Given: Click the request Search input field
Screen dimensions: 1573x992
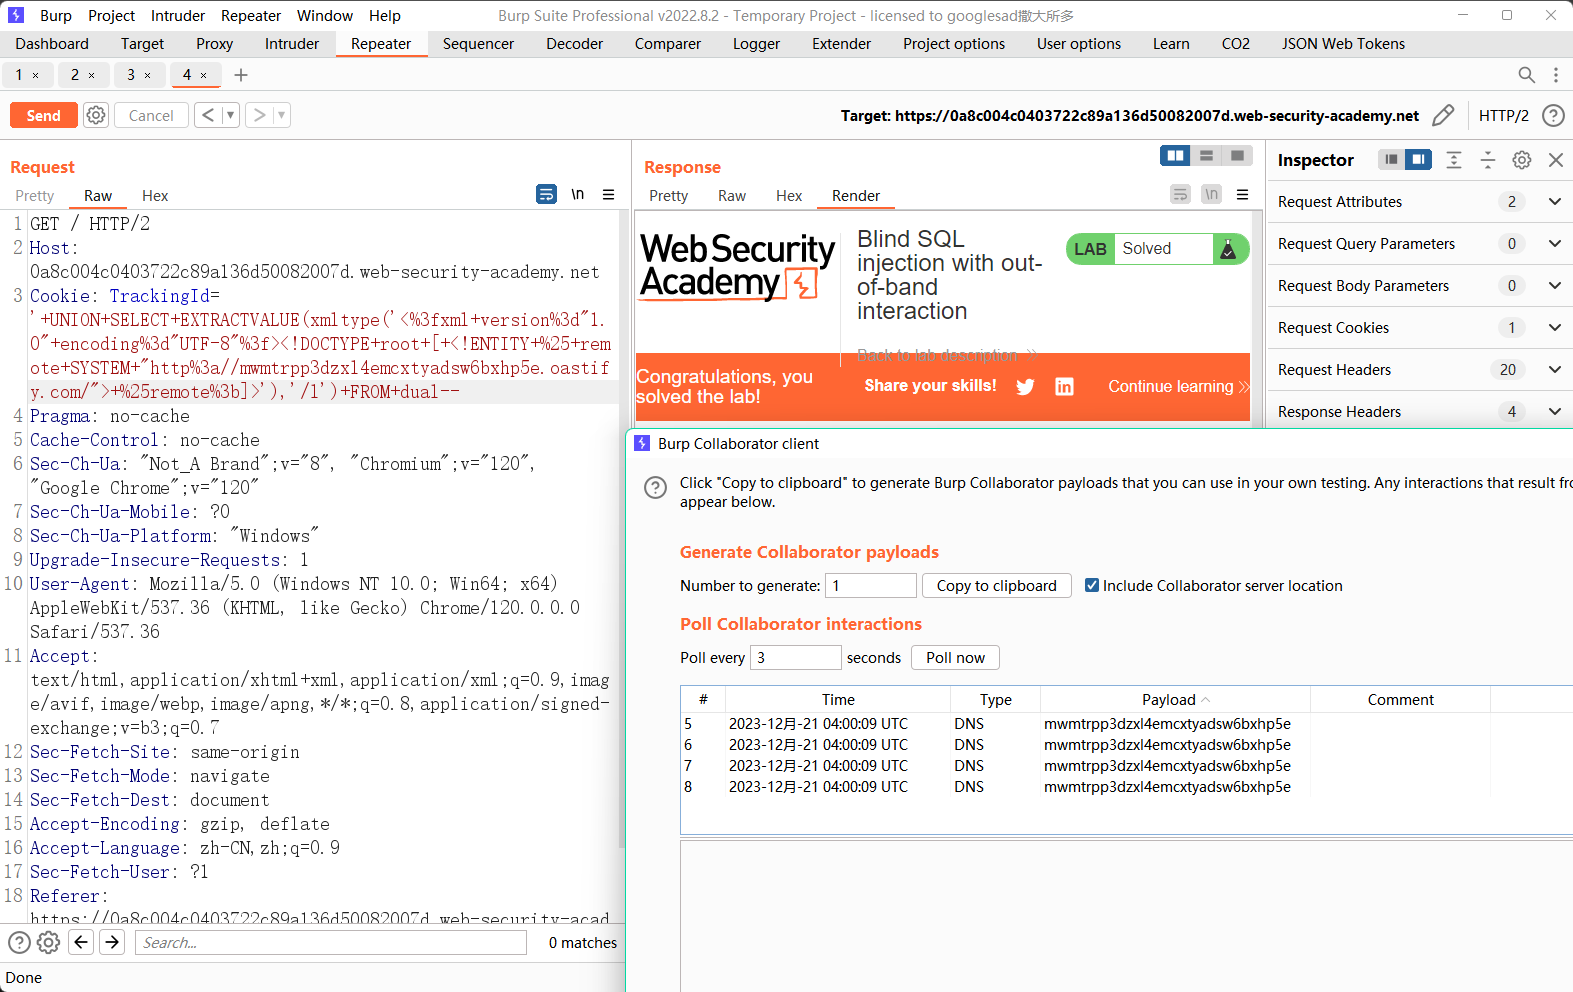Looking at the screenshot, I should click(331, 942).
